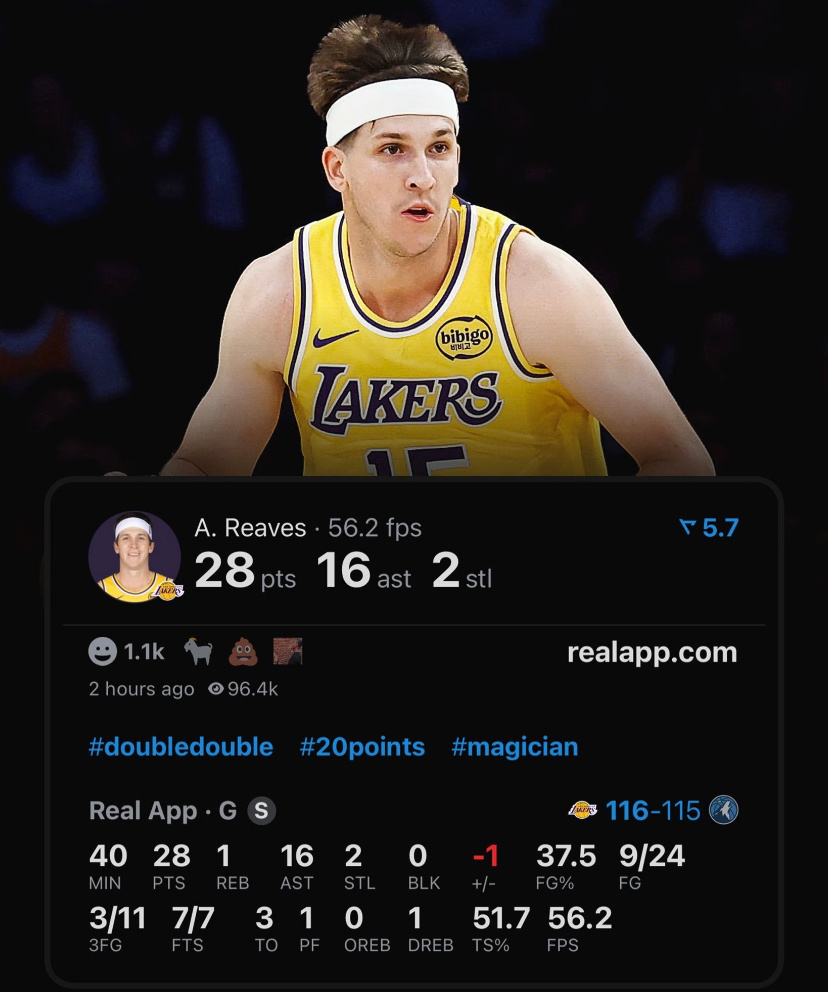
Task: Open the #doubledouble hashtag
Action: 181,747
